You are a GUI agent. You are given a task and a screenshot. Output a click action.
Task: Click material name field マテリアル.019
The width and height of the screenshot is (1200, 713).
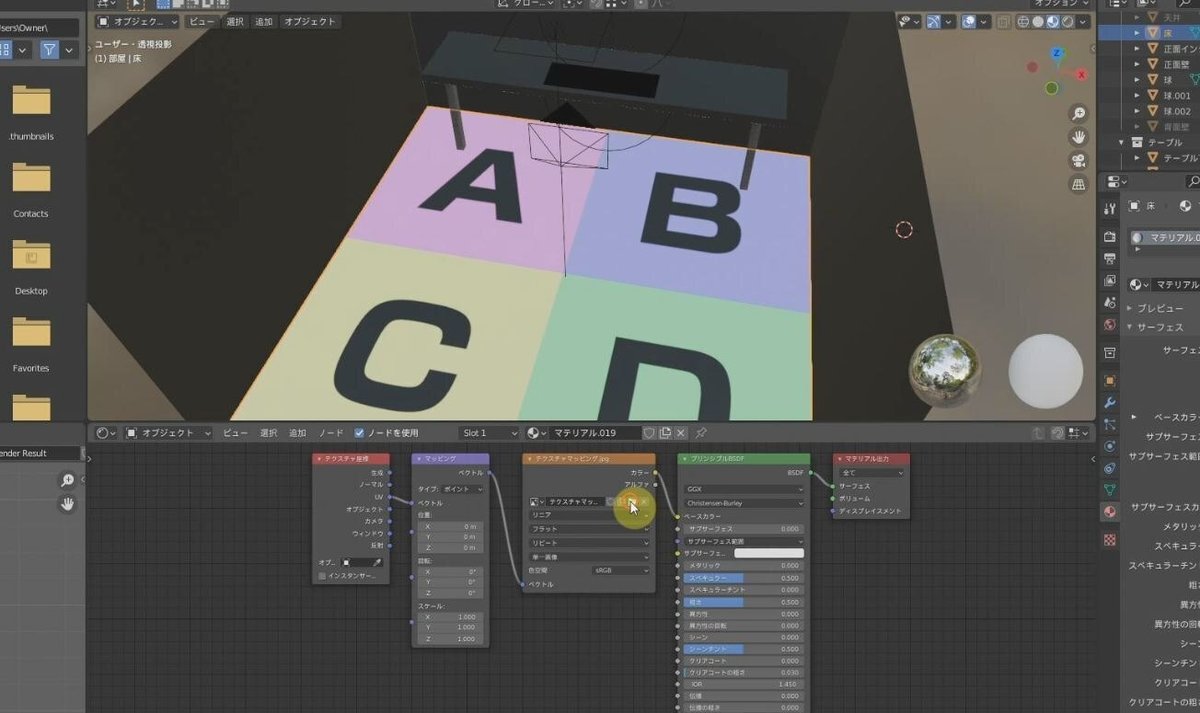[x=594, y=433]
